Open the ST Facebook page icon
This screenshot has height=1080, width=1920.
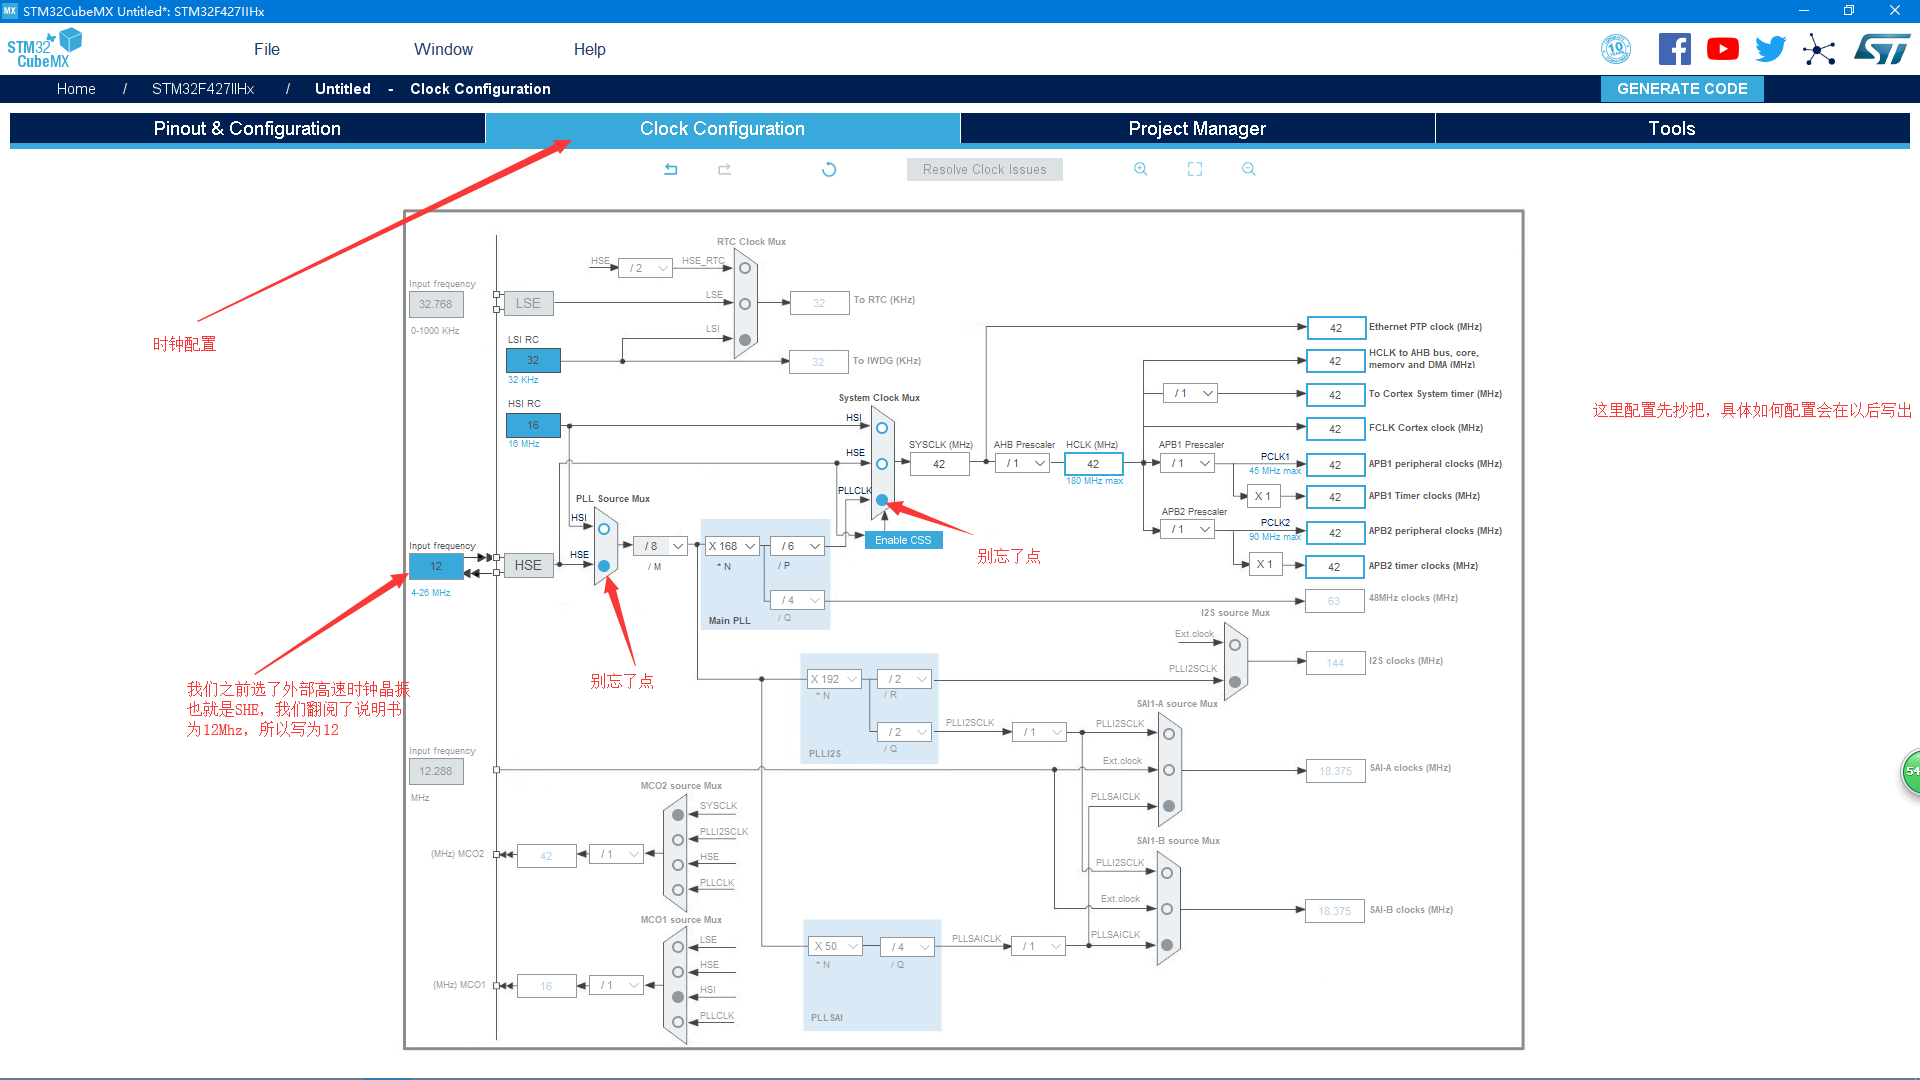[1675, 49]
